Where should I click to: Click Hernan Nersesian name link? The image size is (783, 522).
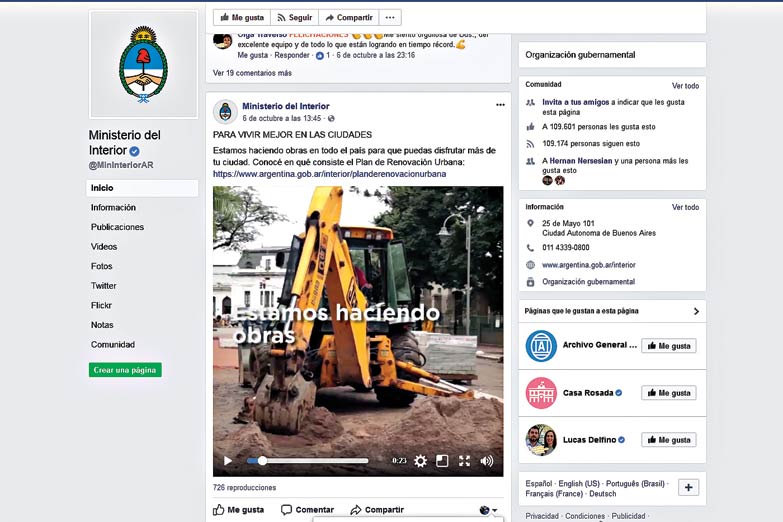click(x=581, y=161)
